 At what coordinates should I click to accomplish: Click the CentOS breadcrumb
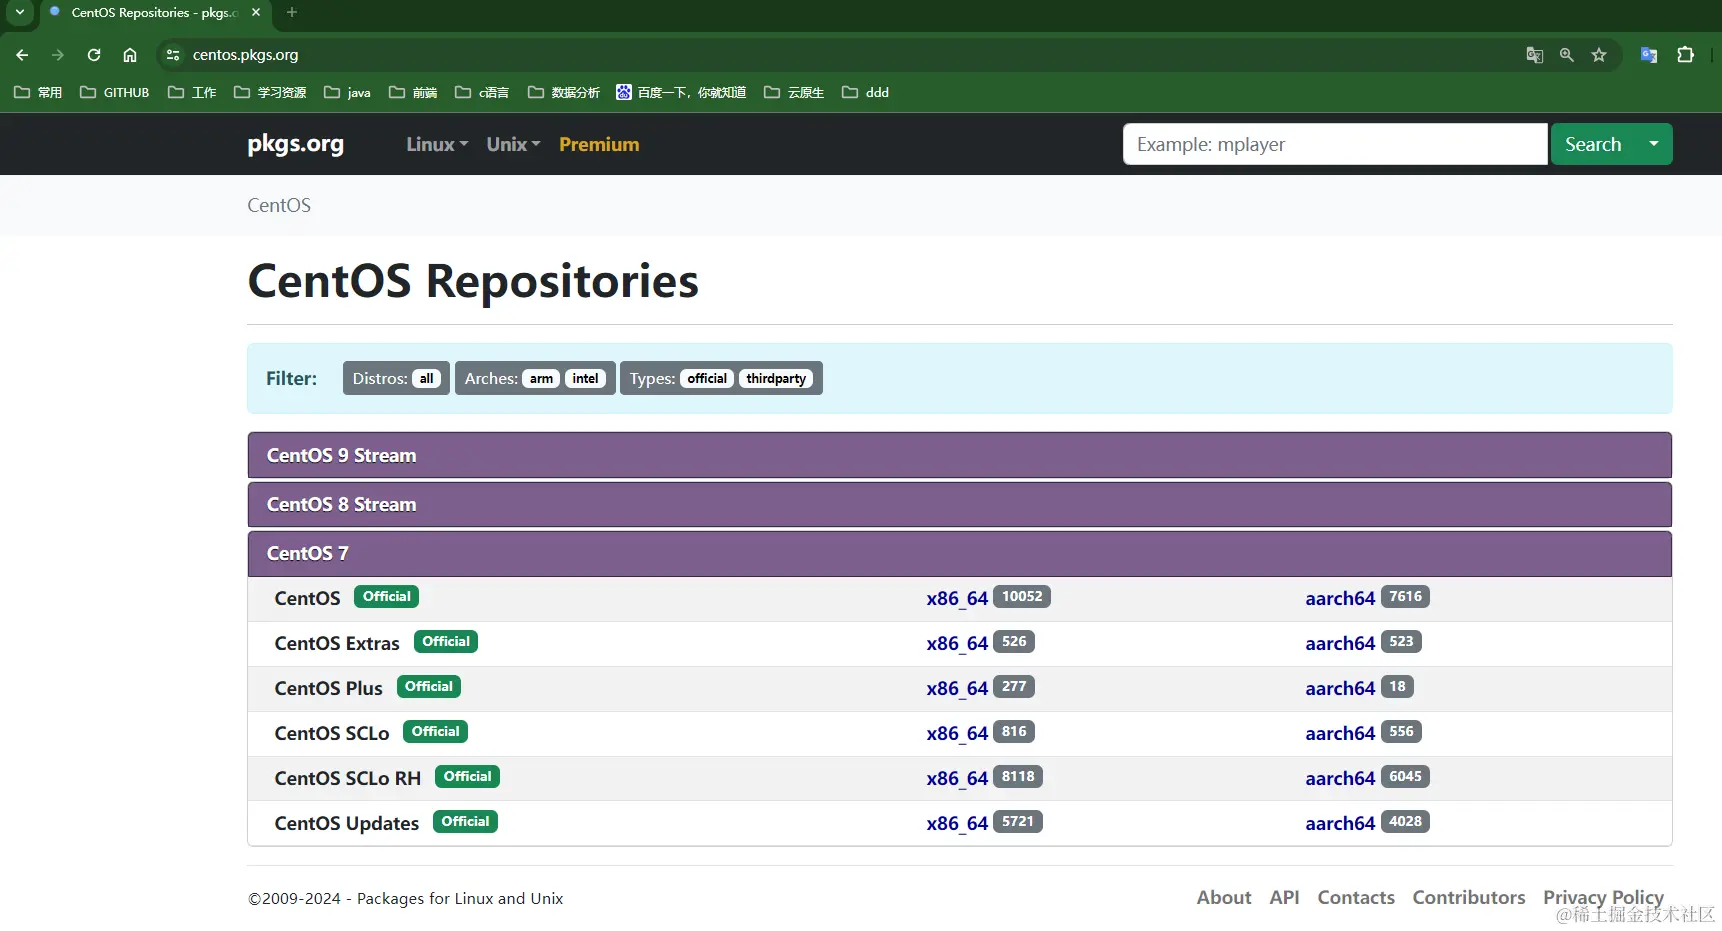pyautogui.click(x=279, y=205)
